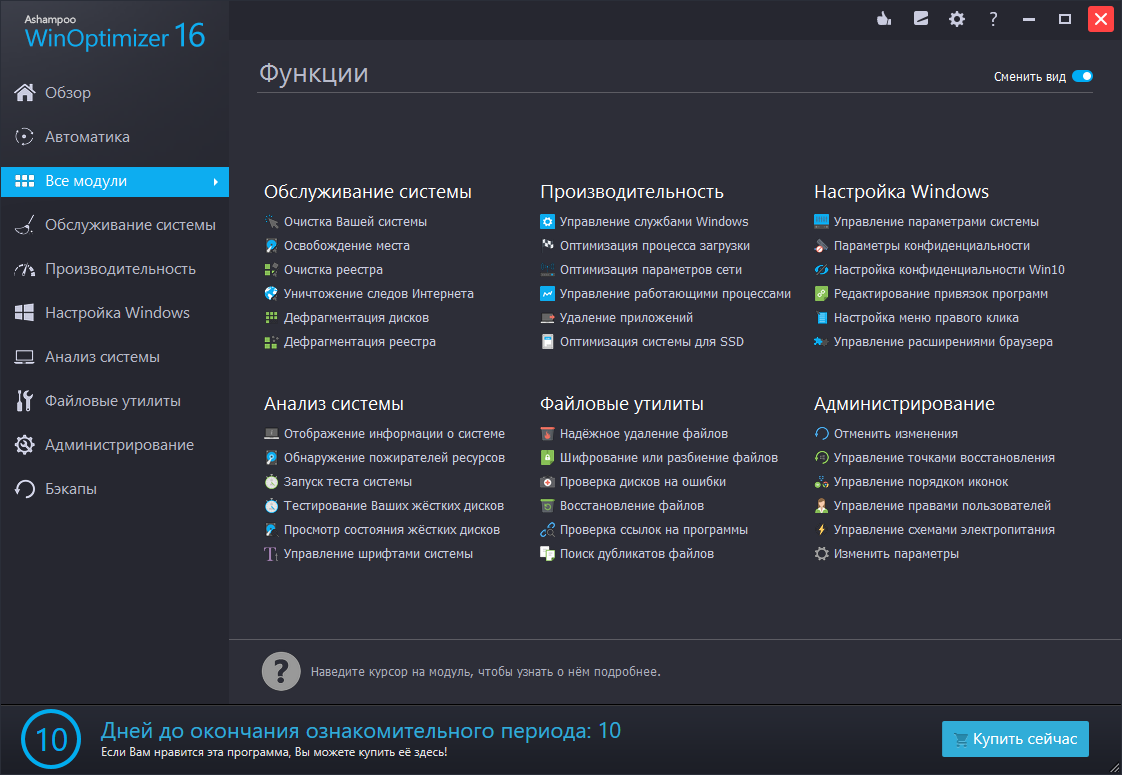The height and width of the screenshot is (775, 1122).
Task: Click the Производительность gauge icon in sidebar
Action: coord(24,269)
